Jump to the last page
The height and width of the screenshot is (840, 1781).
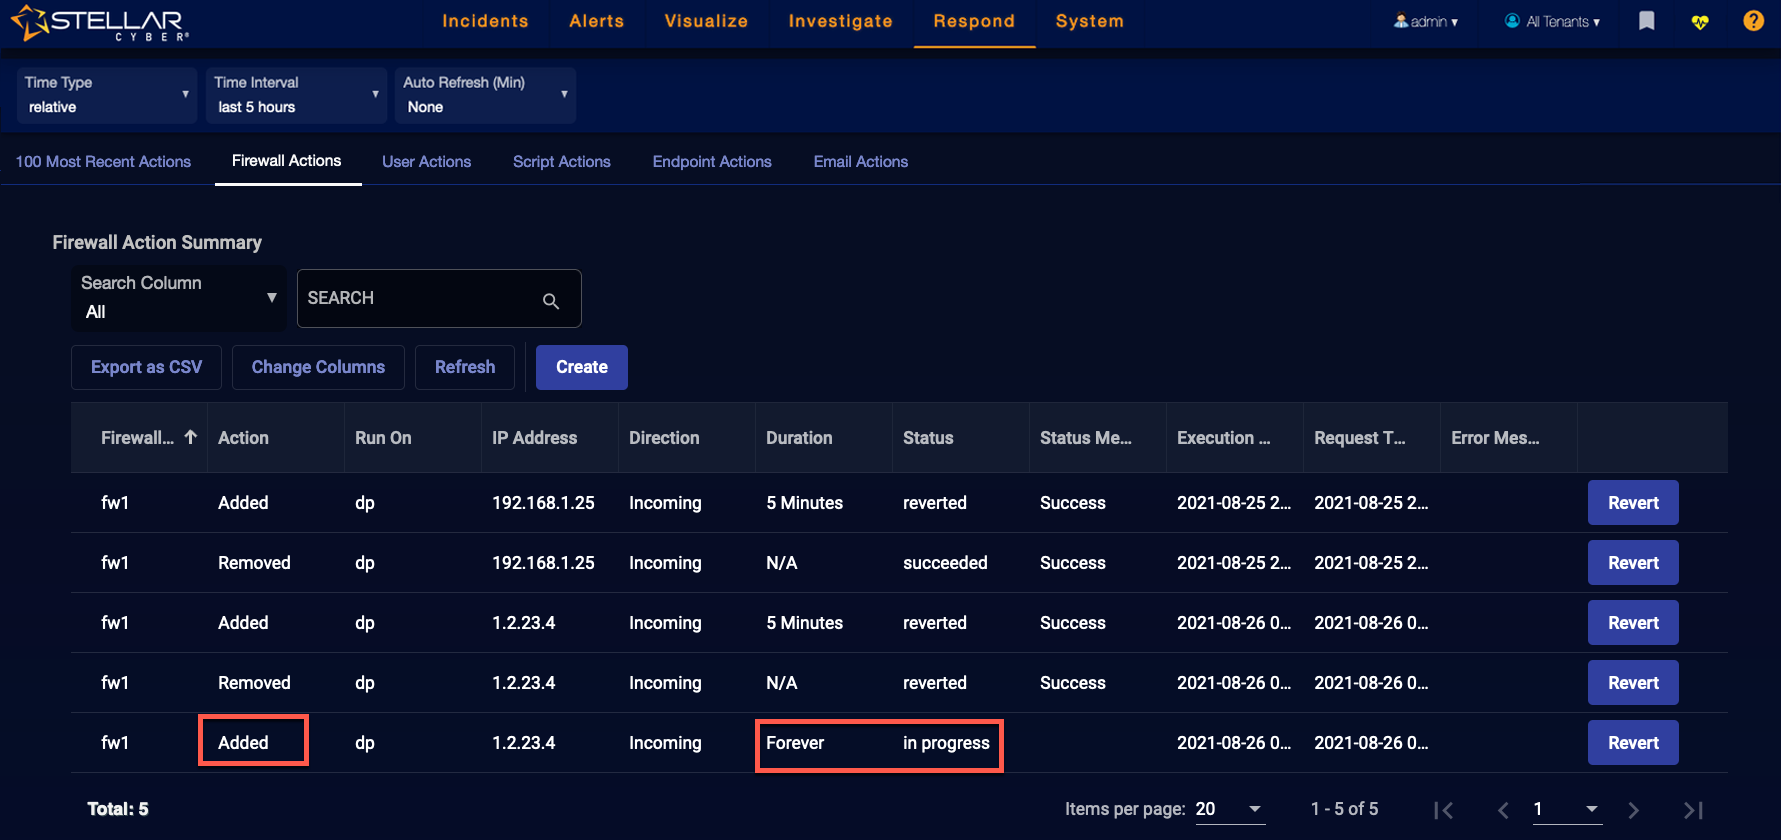point(1693,810)
